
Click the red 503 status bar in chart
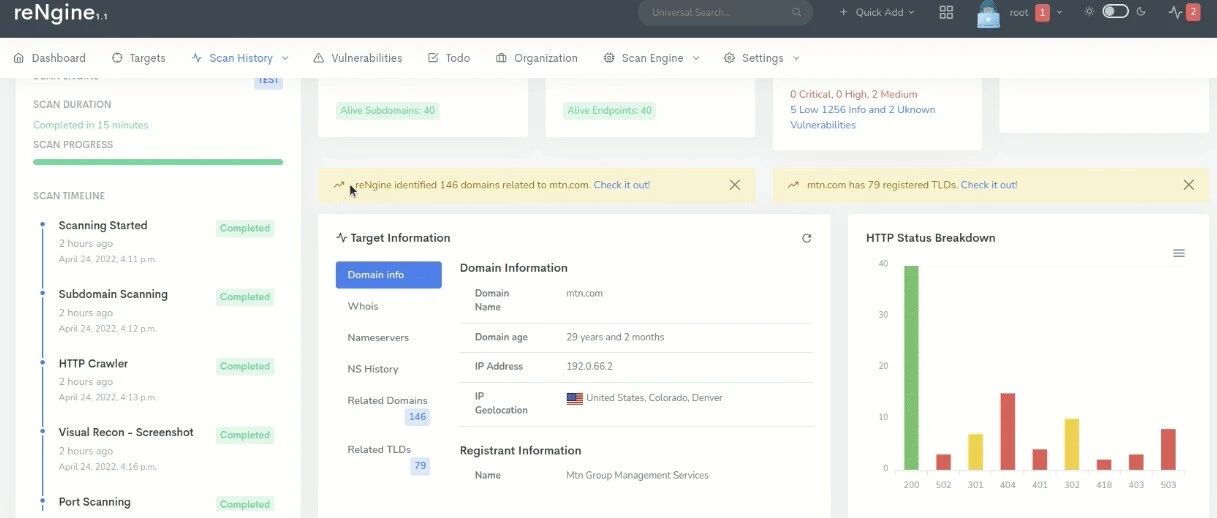tap(1168, 449)
